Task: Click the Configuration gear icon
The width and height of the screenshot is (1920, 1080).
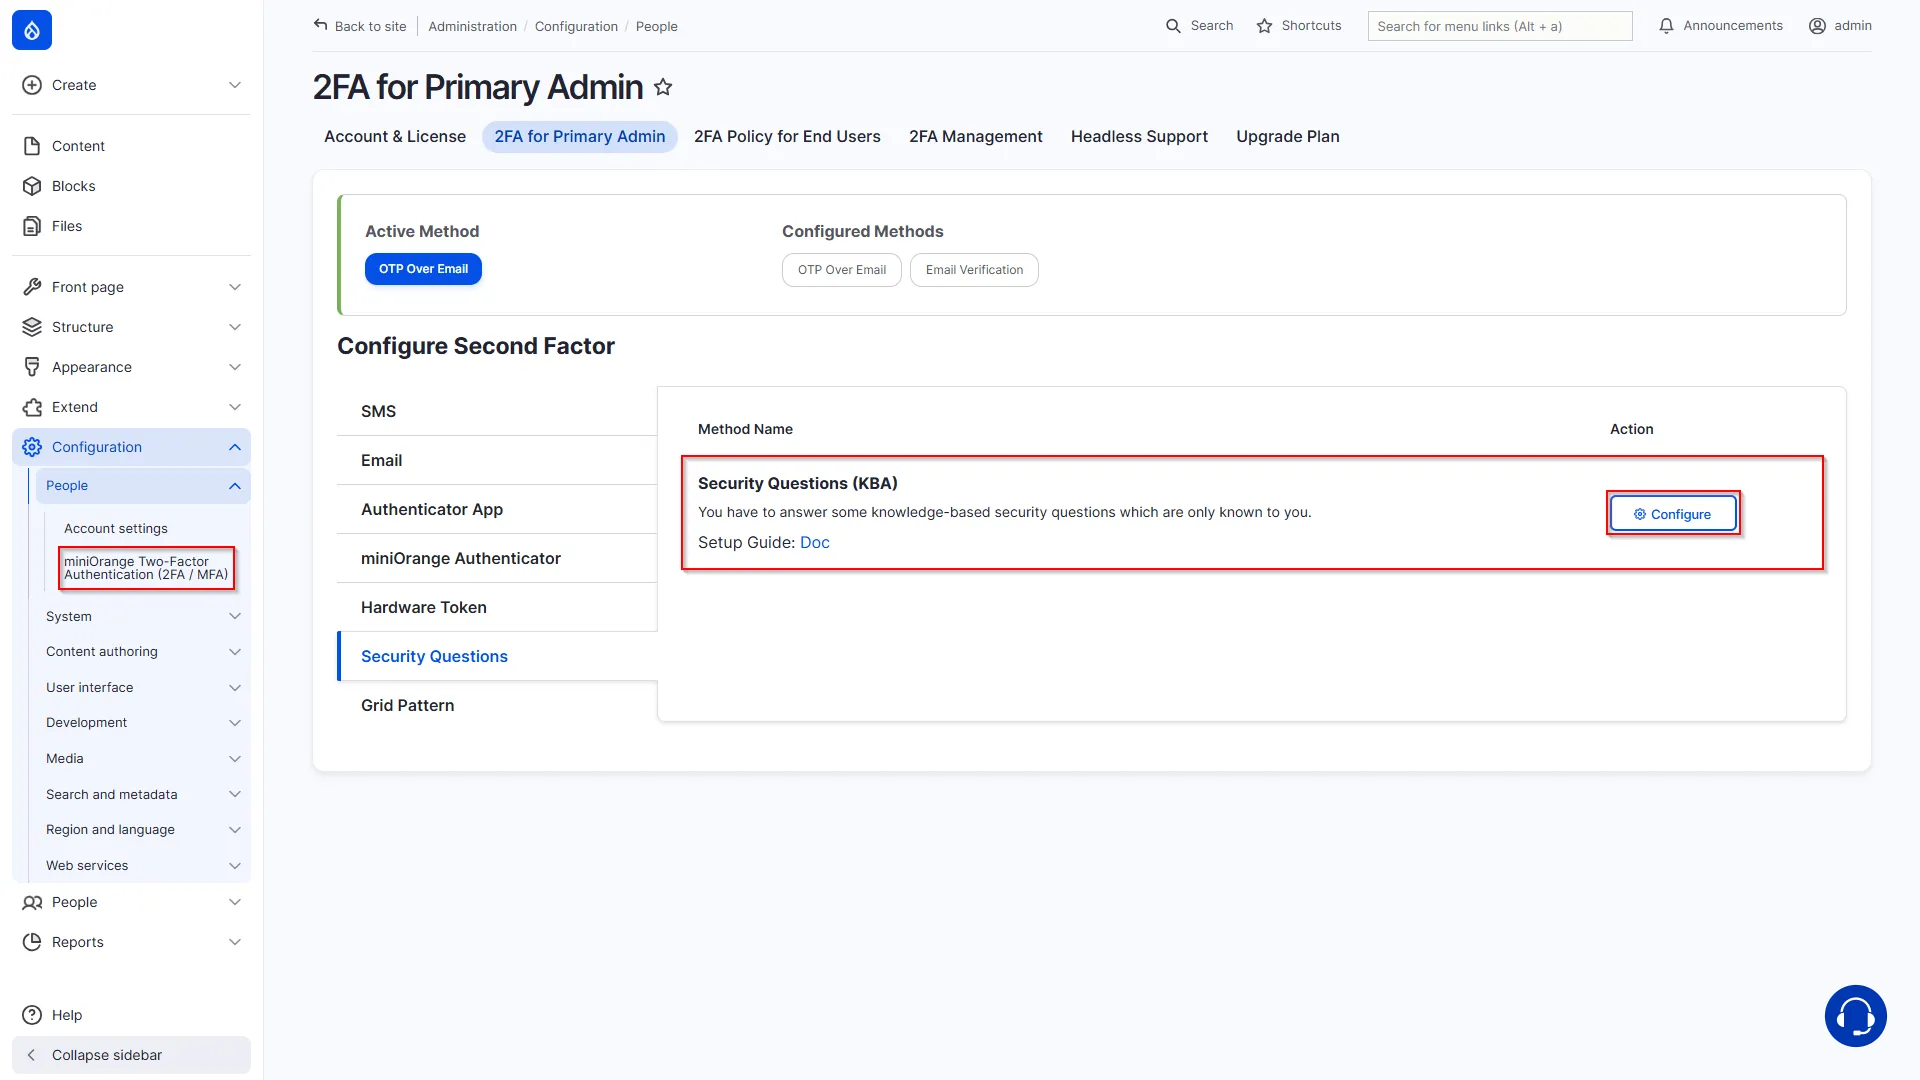Action: click(x=32, y=447)
